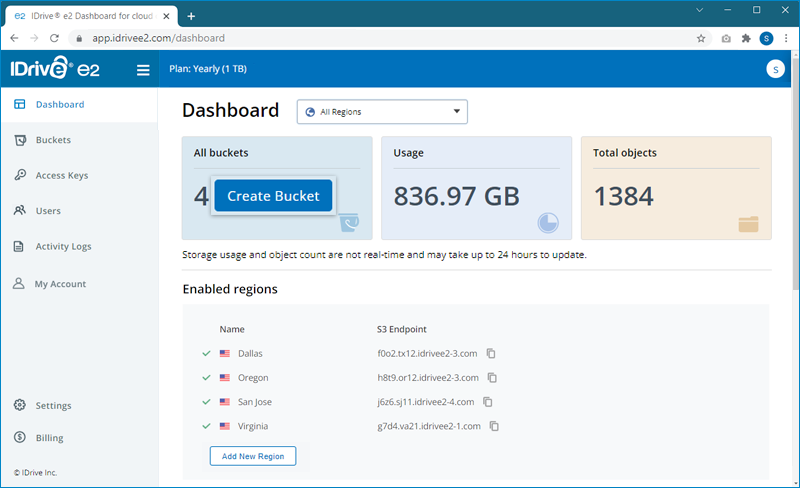Image resolution: width=800 pixels, height=488 pixels.
Task: Click the Oregon region name
Action: 253,378
